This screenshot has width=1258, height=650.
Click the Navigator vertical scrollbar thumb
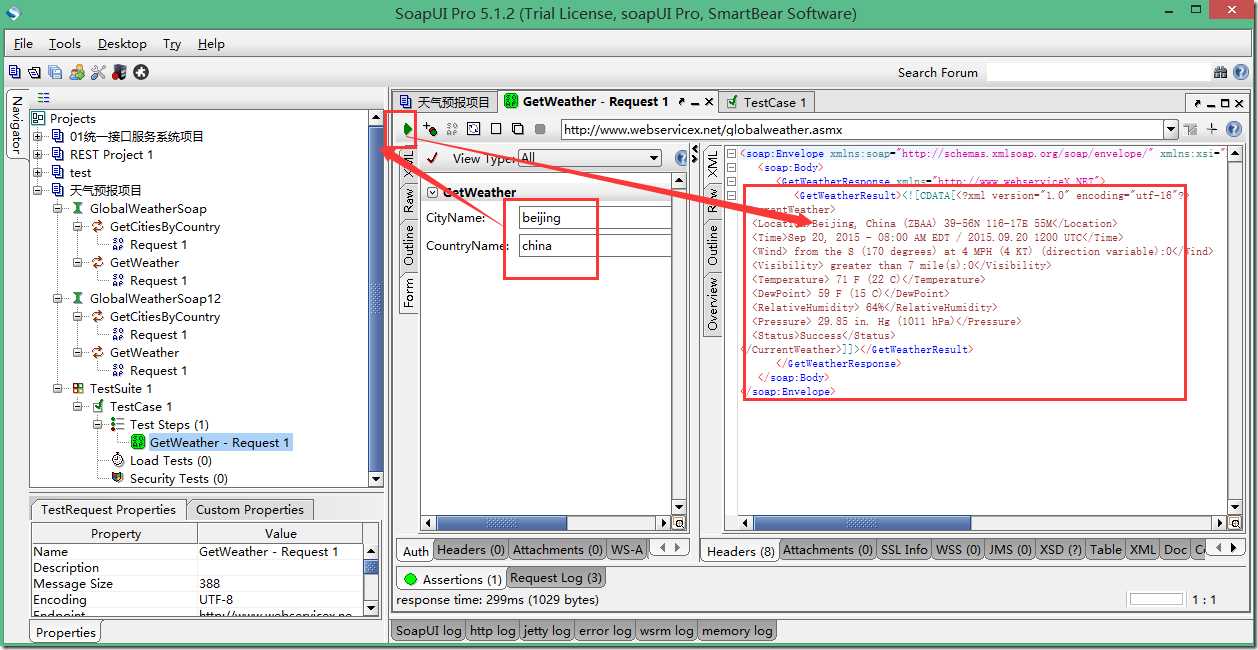[376, 298]
